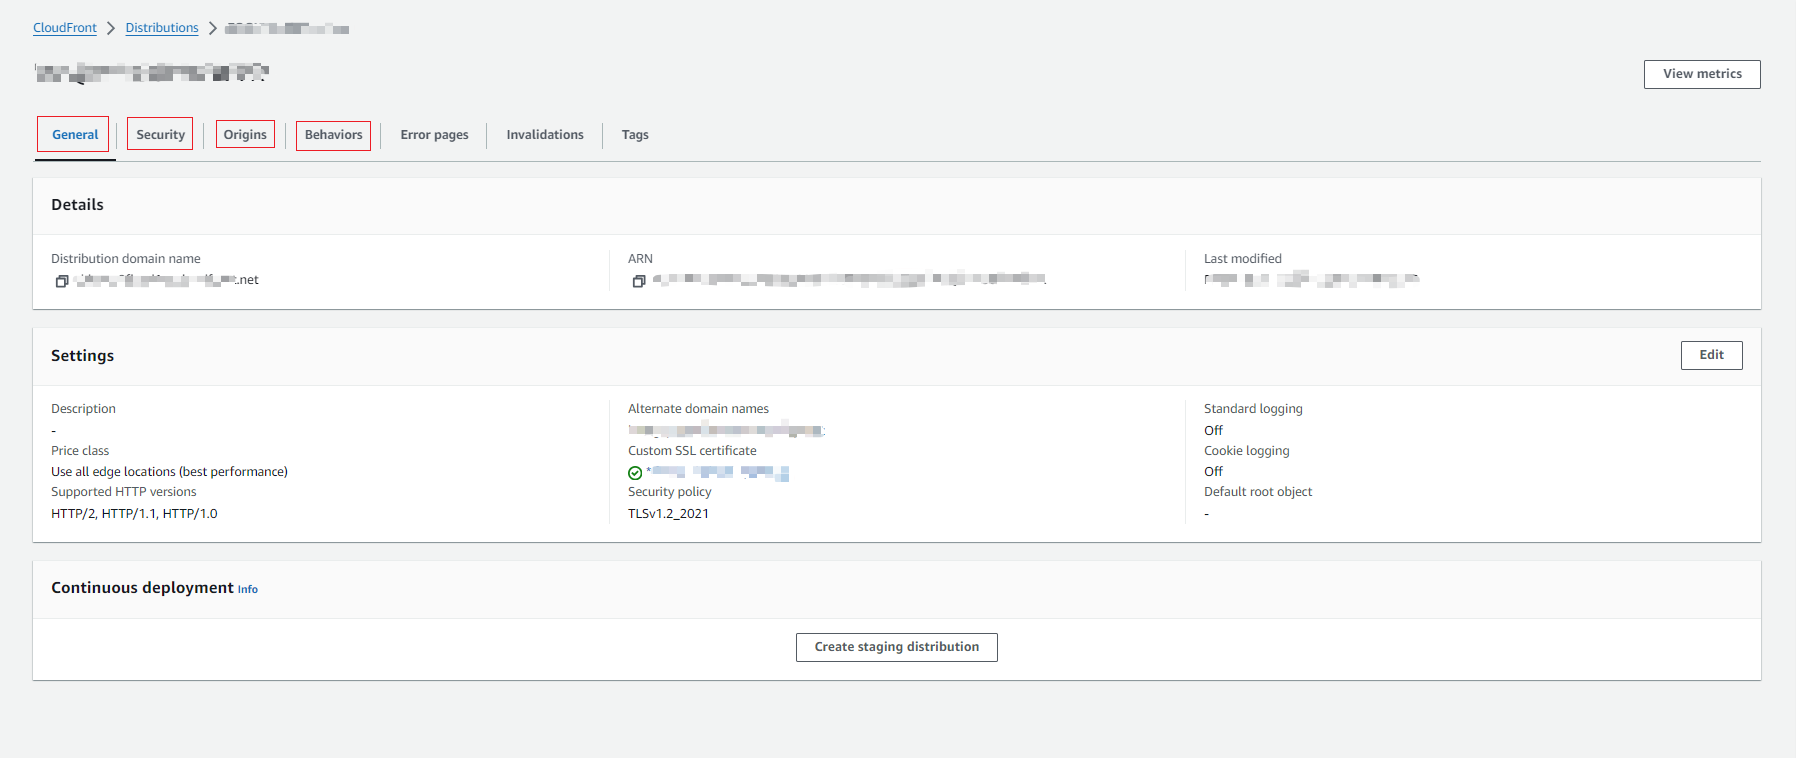Go to the Behaviors tab
Screen dimensions: 1796x758
333,135
